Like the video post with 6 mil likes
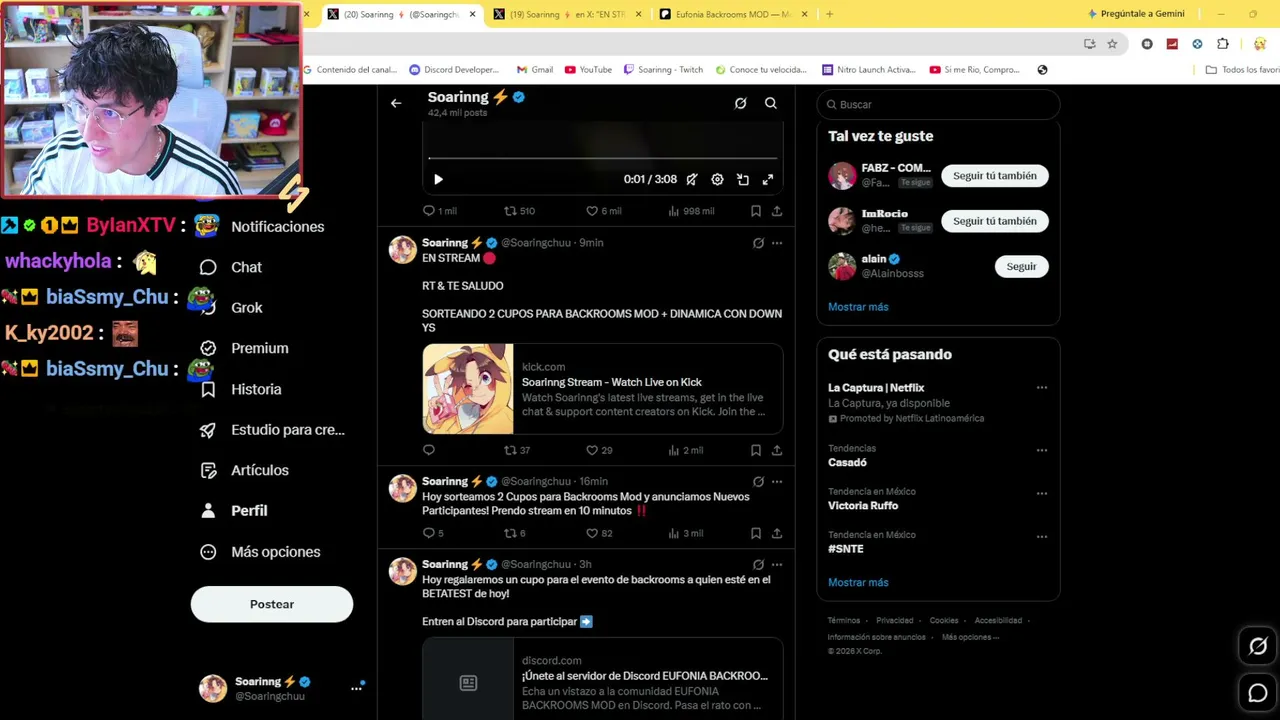 603,211
